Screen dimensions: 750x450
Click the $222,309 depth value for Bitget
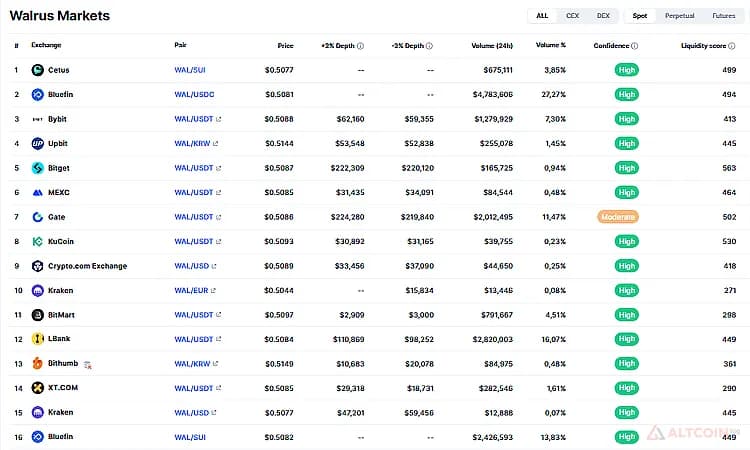(347, 168)
